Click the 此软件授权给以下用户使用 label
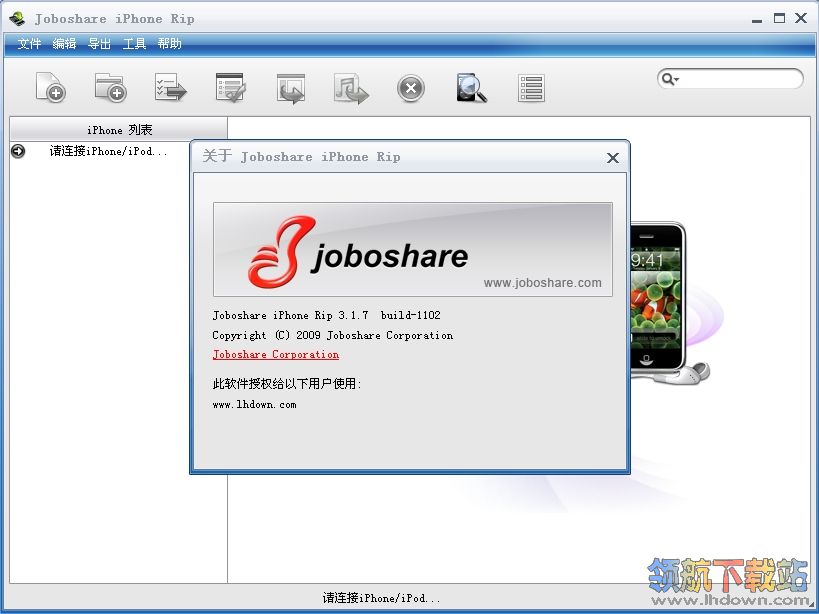819x614 pixels. (287, 384)
